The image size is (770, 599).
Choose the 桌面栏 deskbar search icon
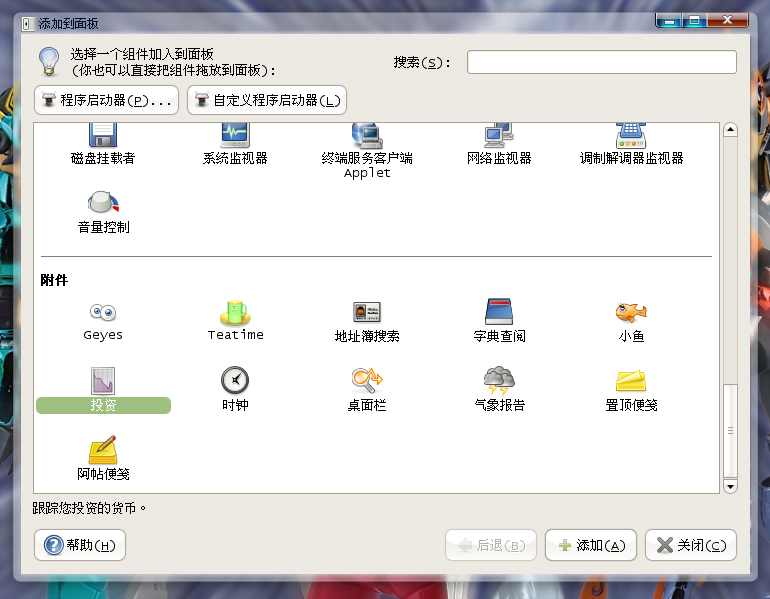click(x=367, y=381)
